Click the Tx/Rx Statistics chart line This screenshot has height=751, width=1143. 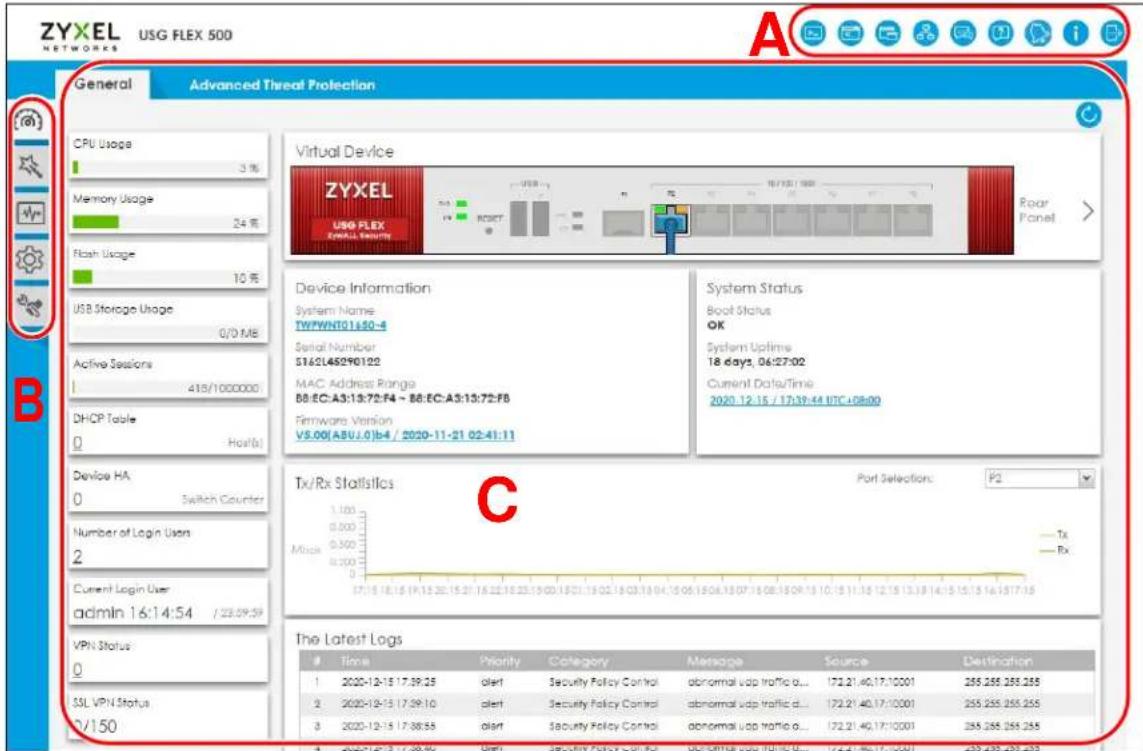point(696,575)
